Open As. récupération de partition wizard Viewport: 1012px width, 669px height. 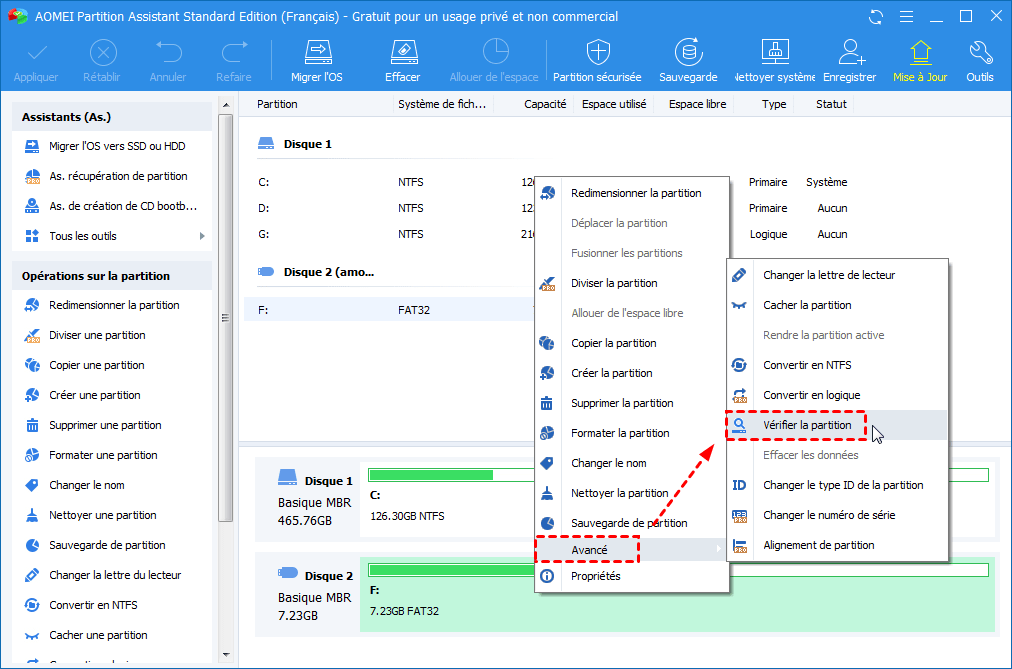(112, 176)
